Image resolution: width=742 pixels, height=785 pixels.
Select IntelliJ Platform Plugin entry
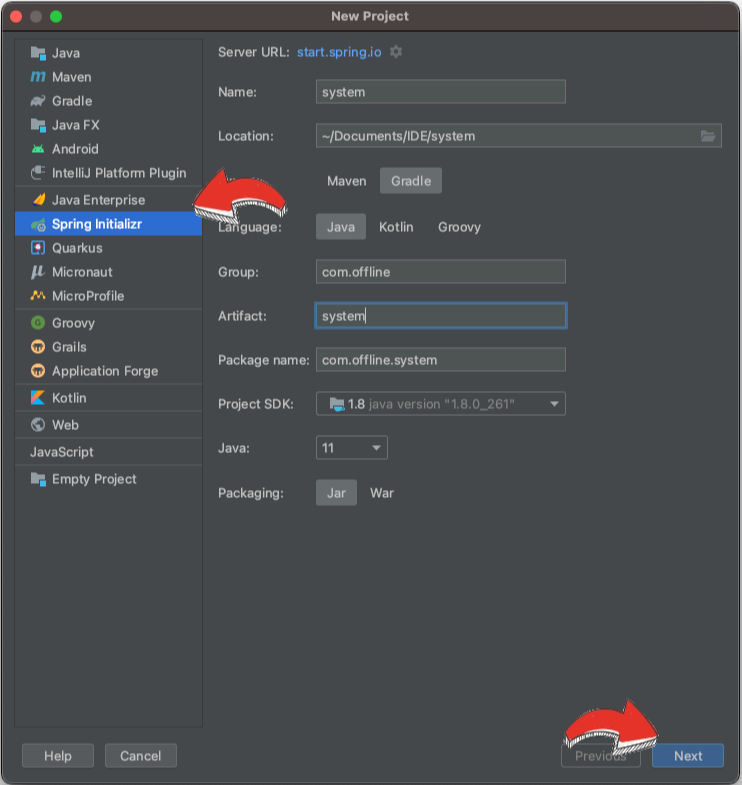pyautogui.click(x=109, y=173)
